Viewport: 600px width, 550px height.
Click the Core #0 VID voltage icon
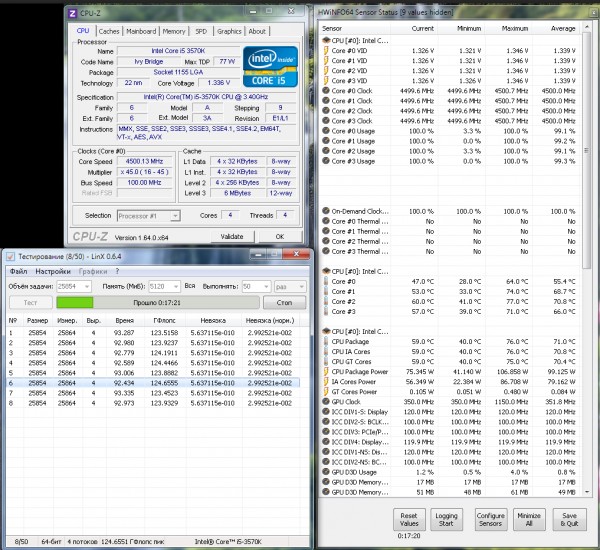pos(326,51)
